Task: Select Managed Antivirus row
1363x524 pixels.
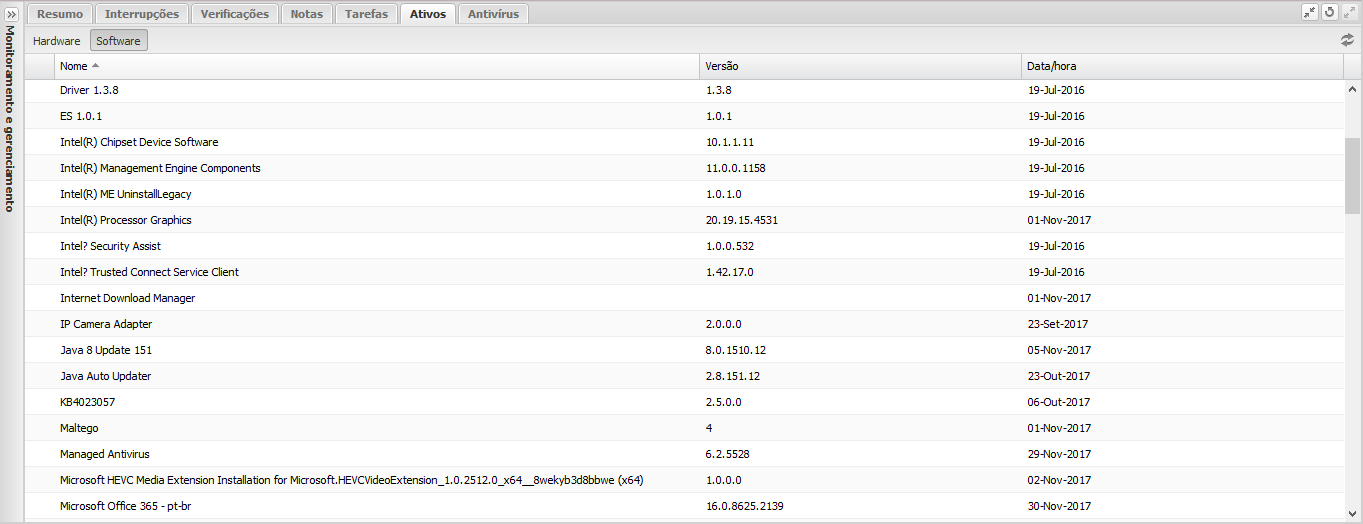Action: coord(684,454)
